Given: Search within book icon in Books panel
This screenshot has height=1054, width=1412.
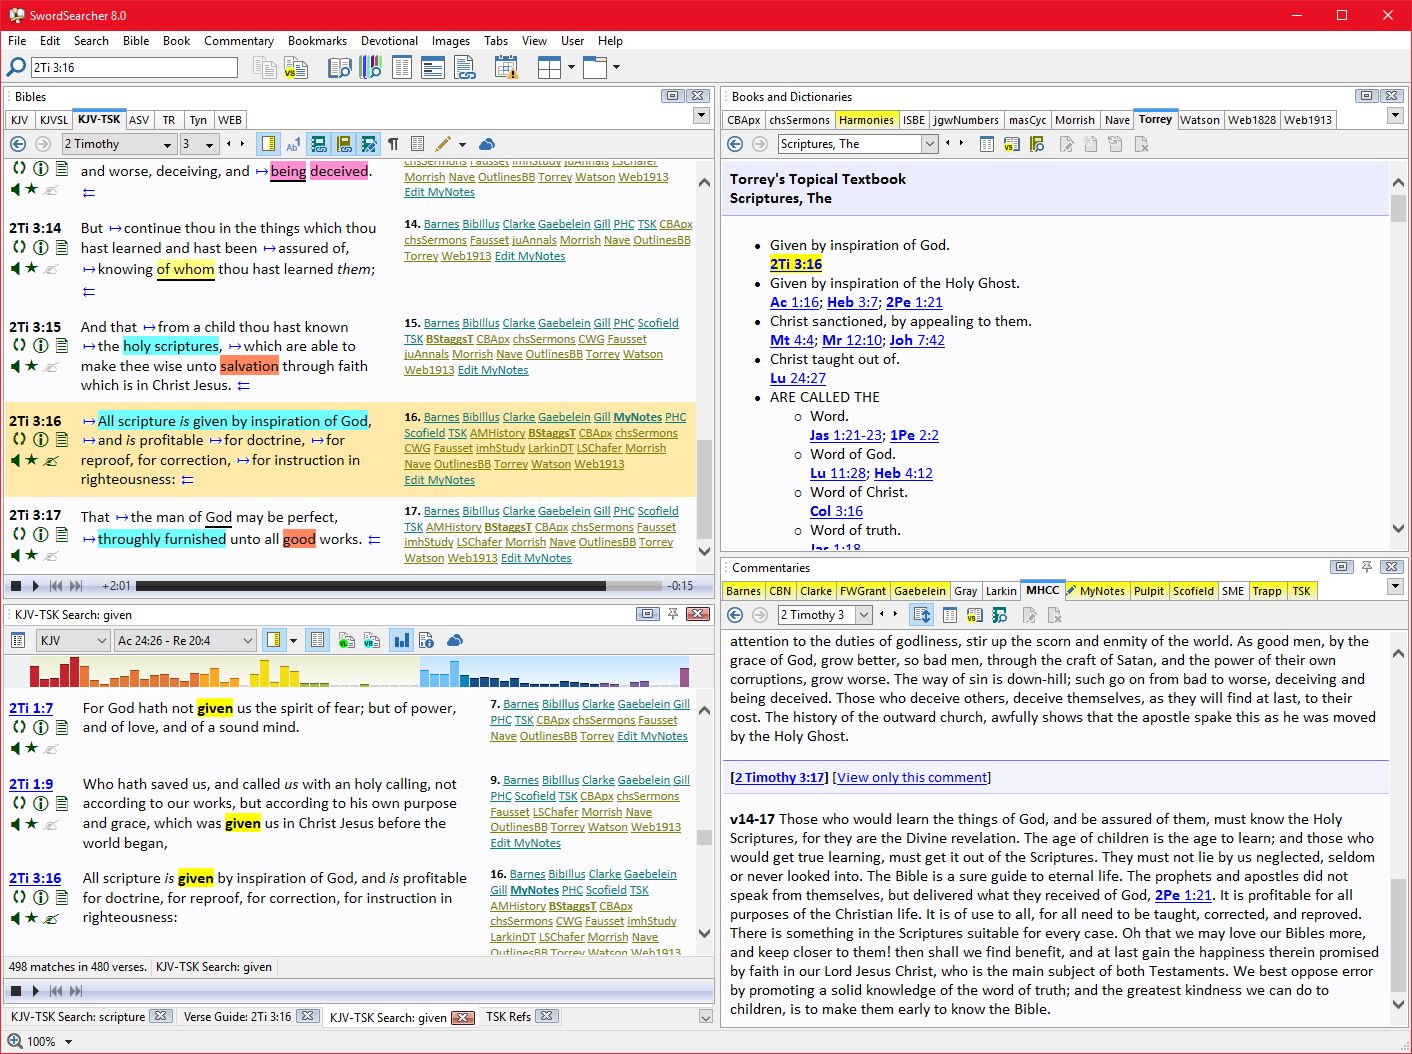Looking at the screenshot, I should point(1037,144).
